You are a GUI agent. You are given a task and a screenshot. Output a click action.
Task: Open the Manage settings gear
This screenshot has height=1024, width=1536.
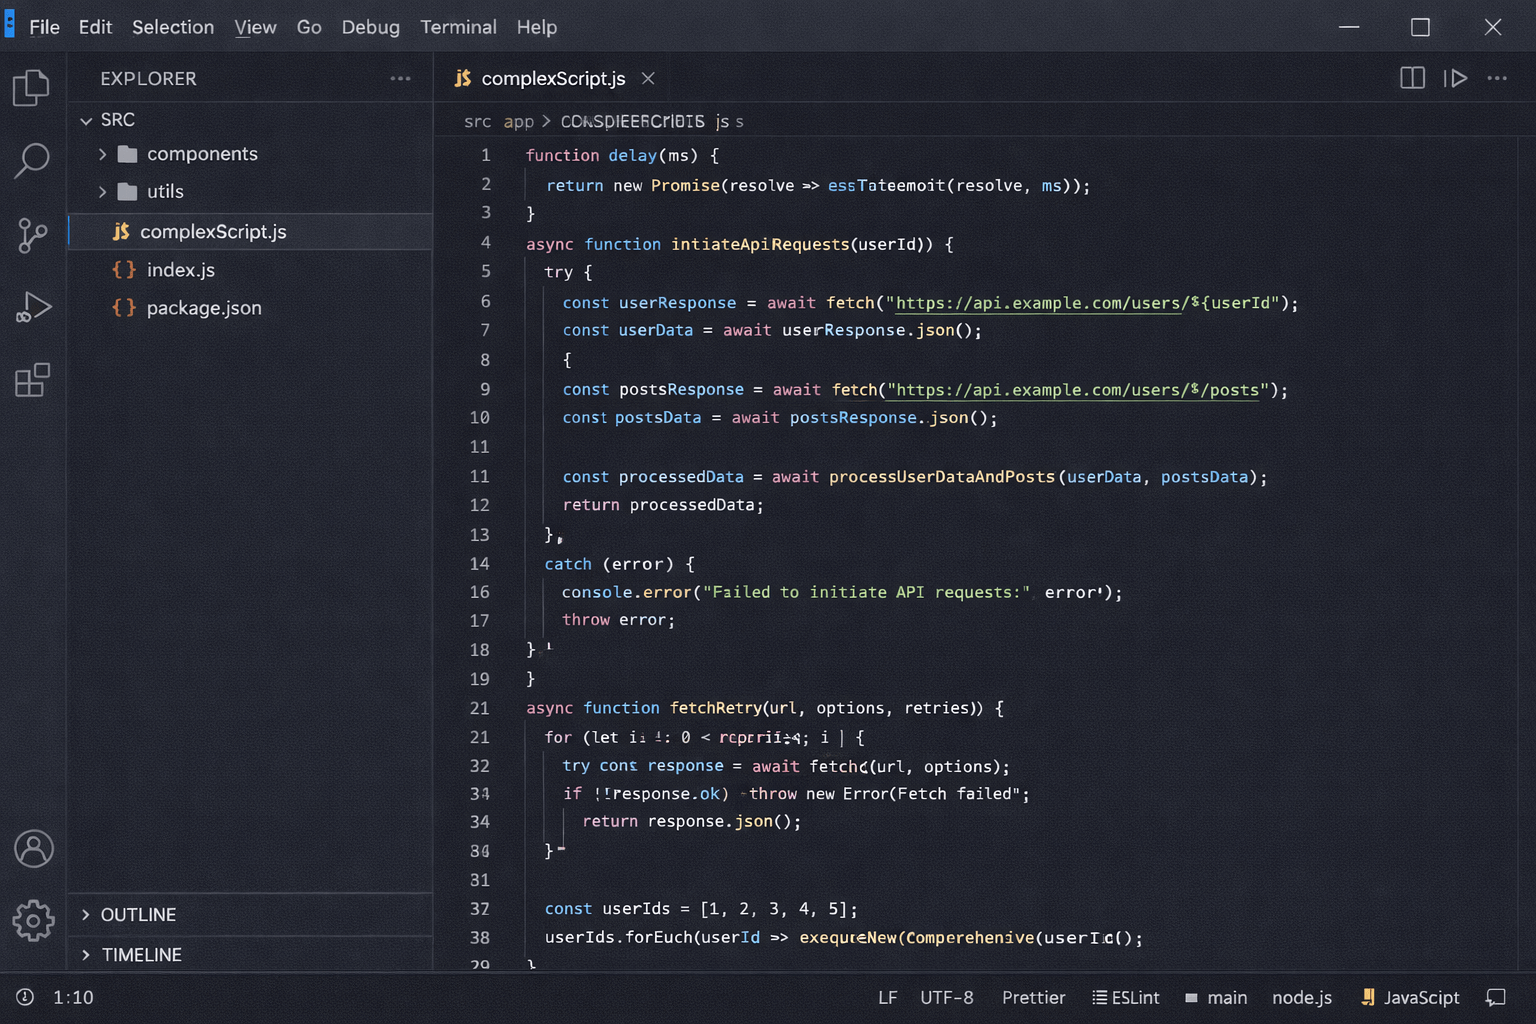click(33, 920)
